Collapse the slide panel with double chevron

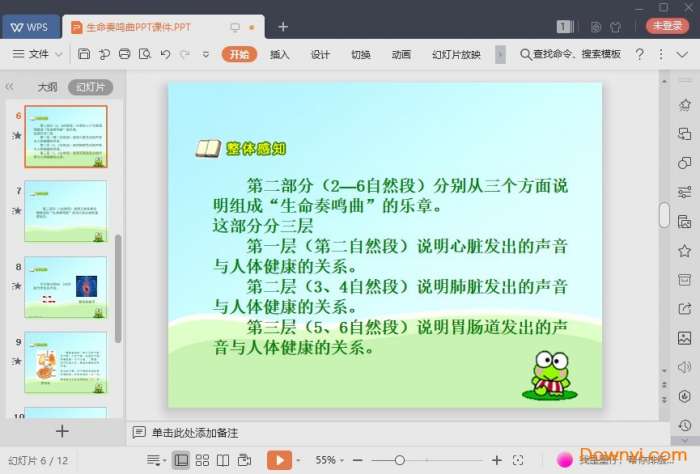click(9, 87)
